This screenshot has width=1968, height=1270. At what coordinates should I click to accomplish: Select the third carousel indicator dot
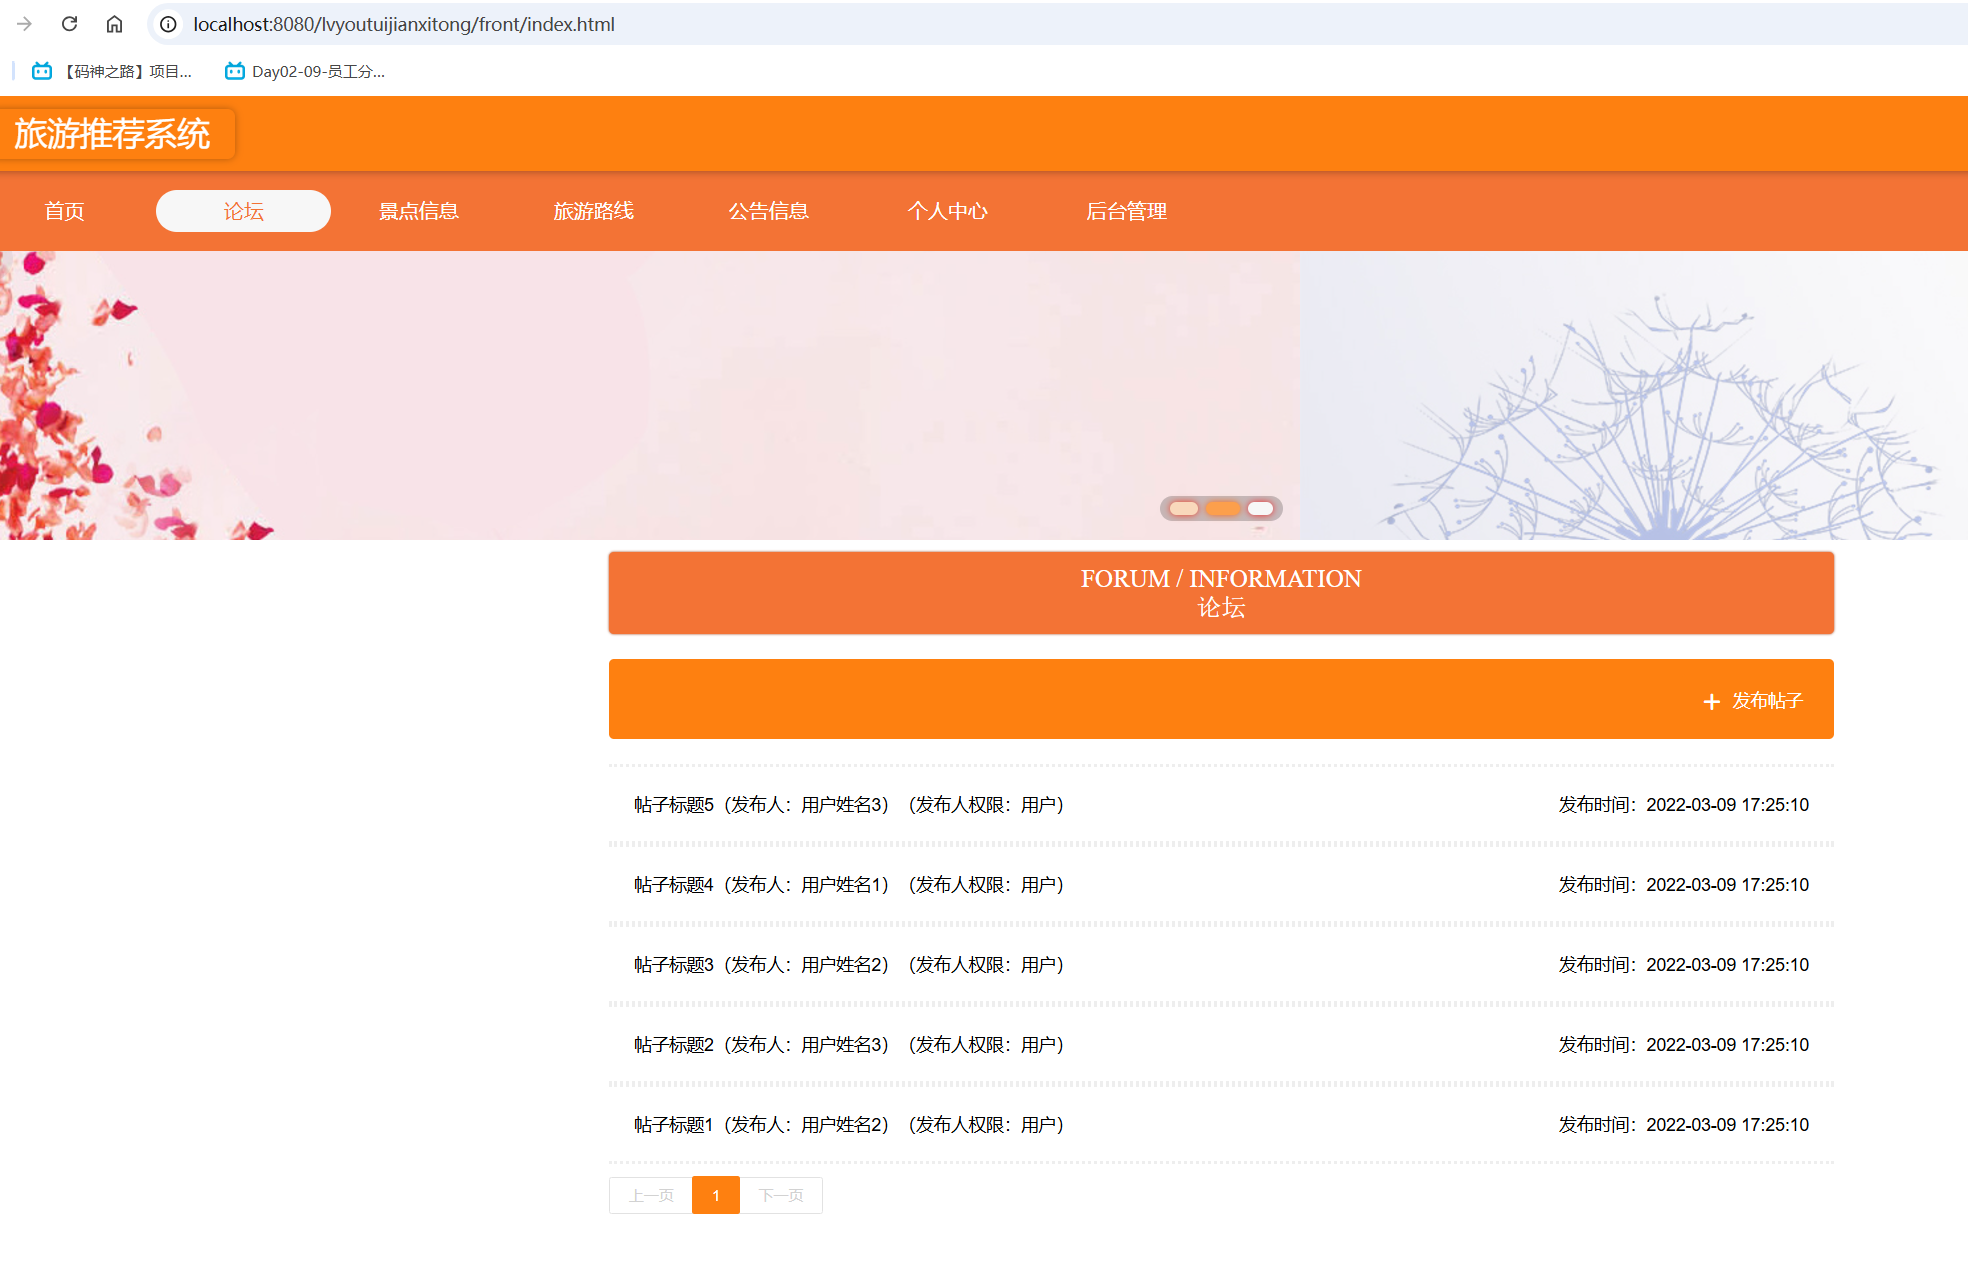[x=1260, y=509]
